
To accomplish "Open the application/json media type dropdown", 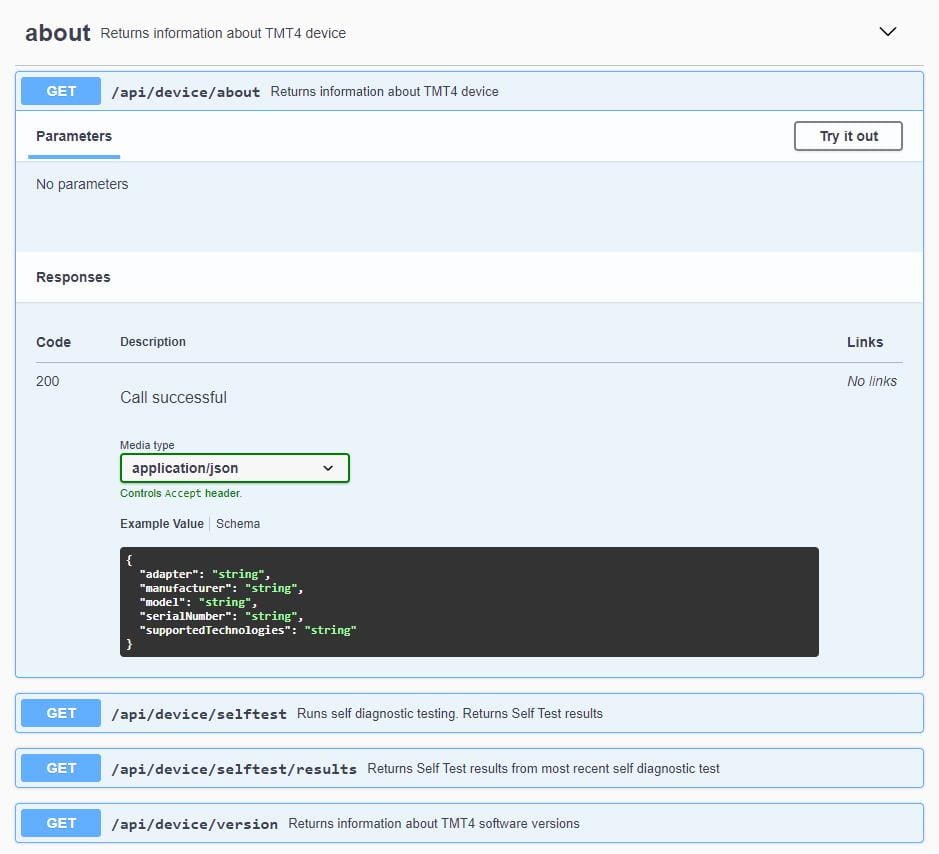I will click(234, 468).
